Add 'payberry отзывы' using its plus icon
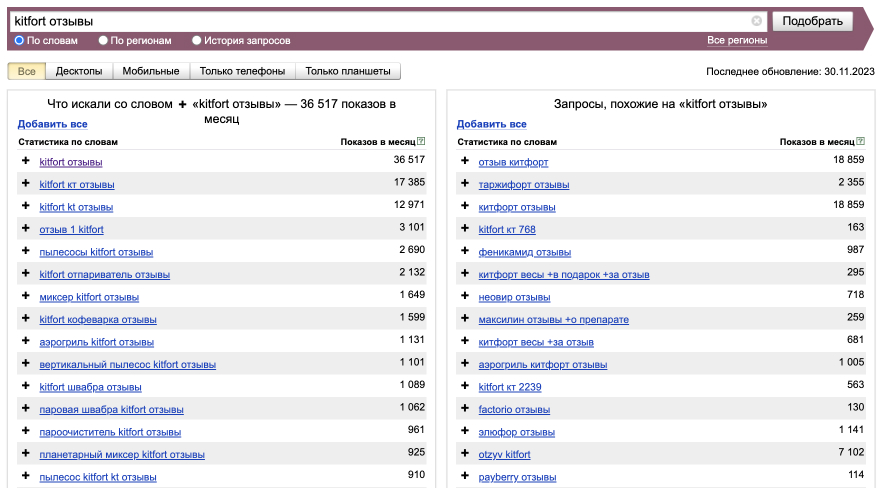This screenshot has width=880, height=488. click(x=465, y=475)
